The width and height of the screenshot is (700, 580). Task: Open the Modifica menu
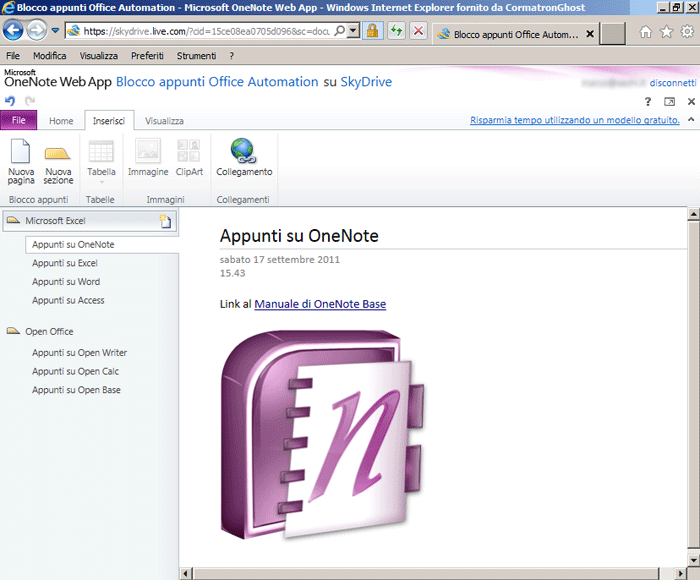click(x=50, y=56)
